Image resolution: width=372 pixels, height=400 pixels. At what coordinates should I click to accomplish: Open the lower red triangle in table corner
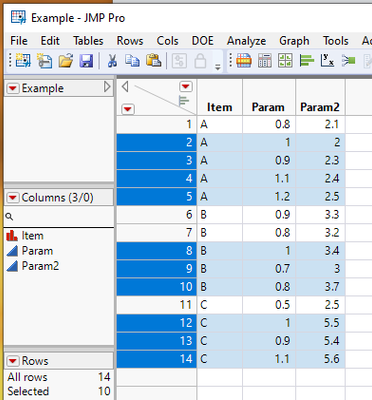point(128,109)
